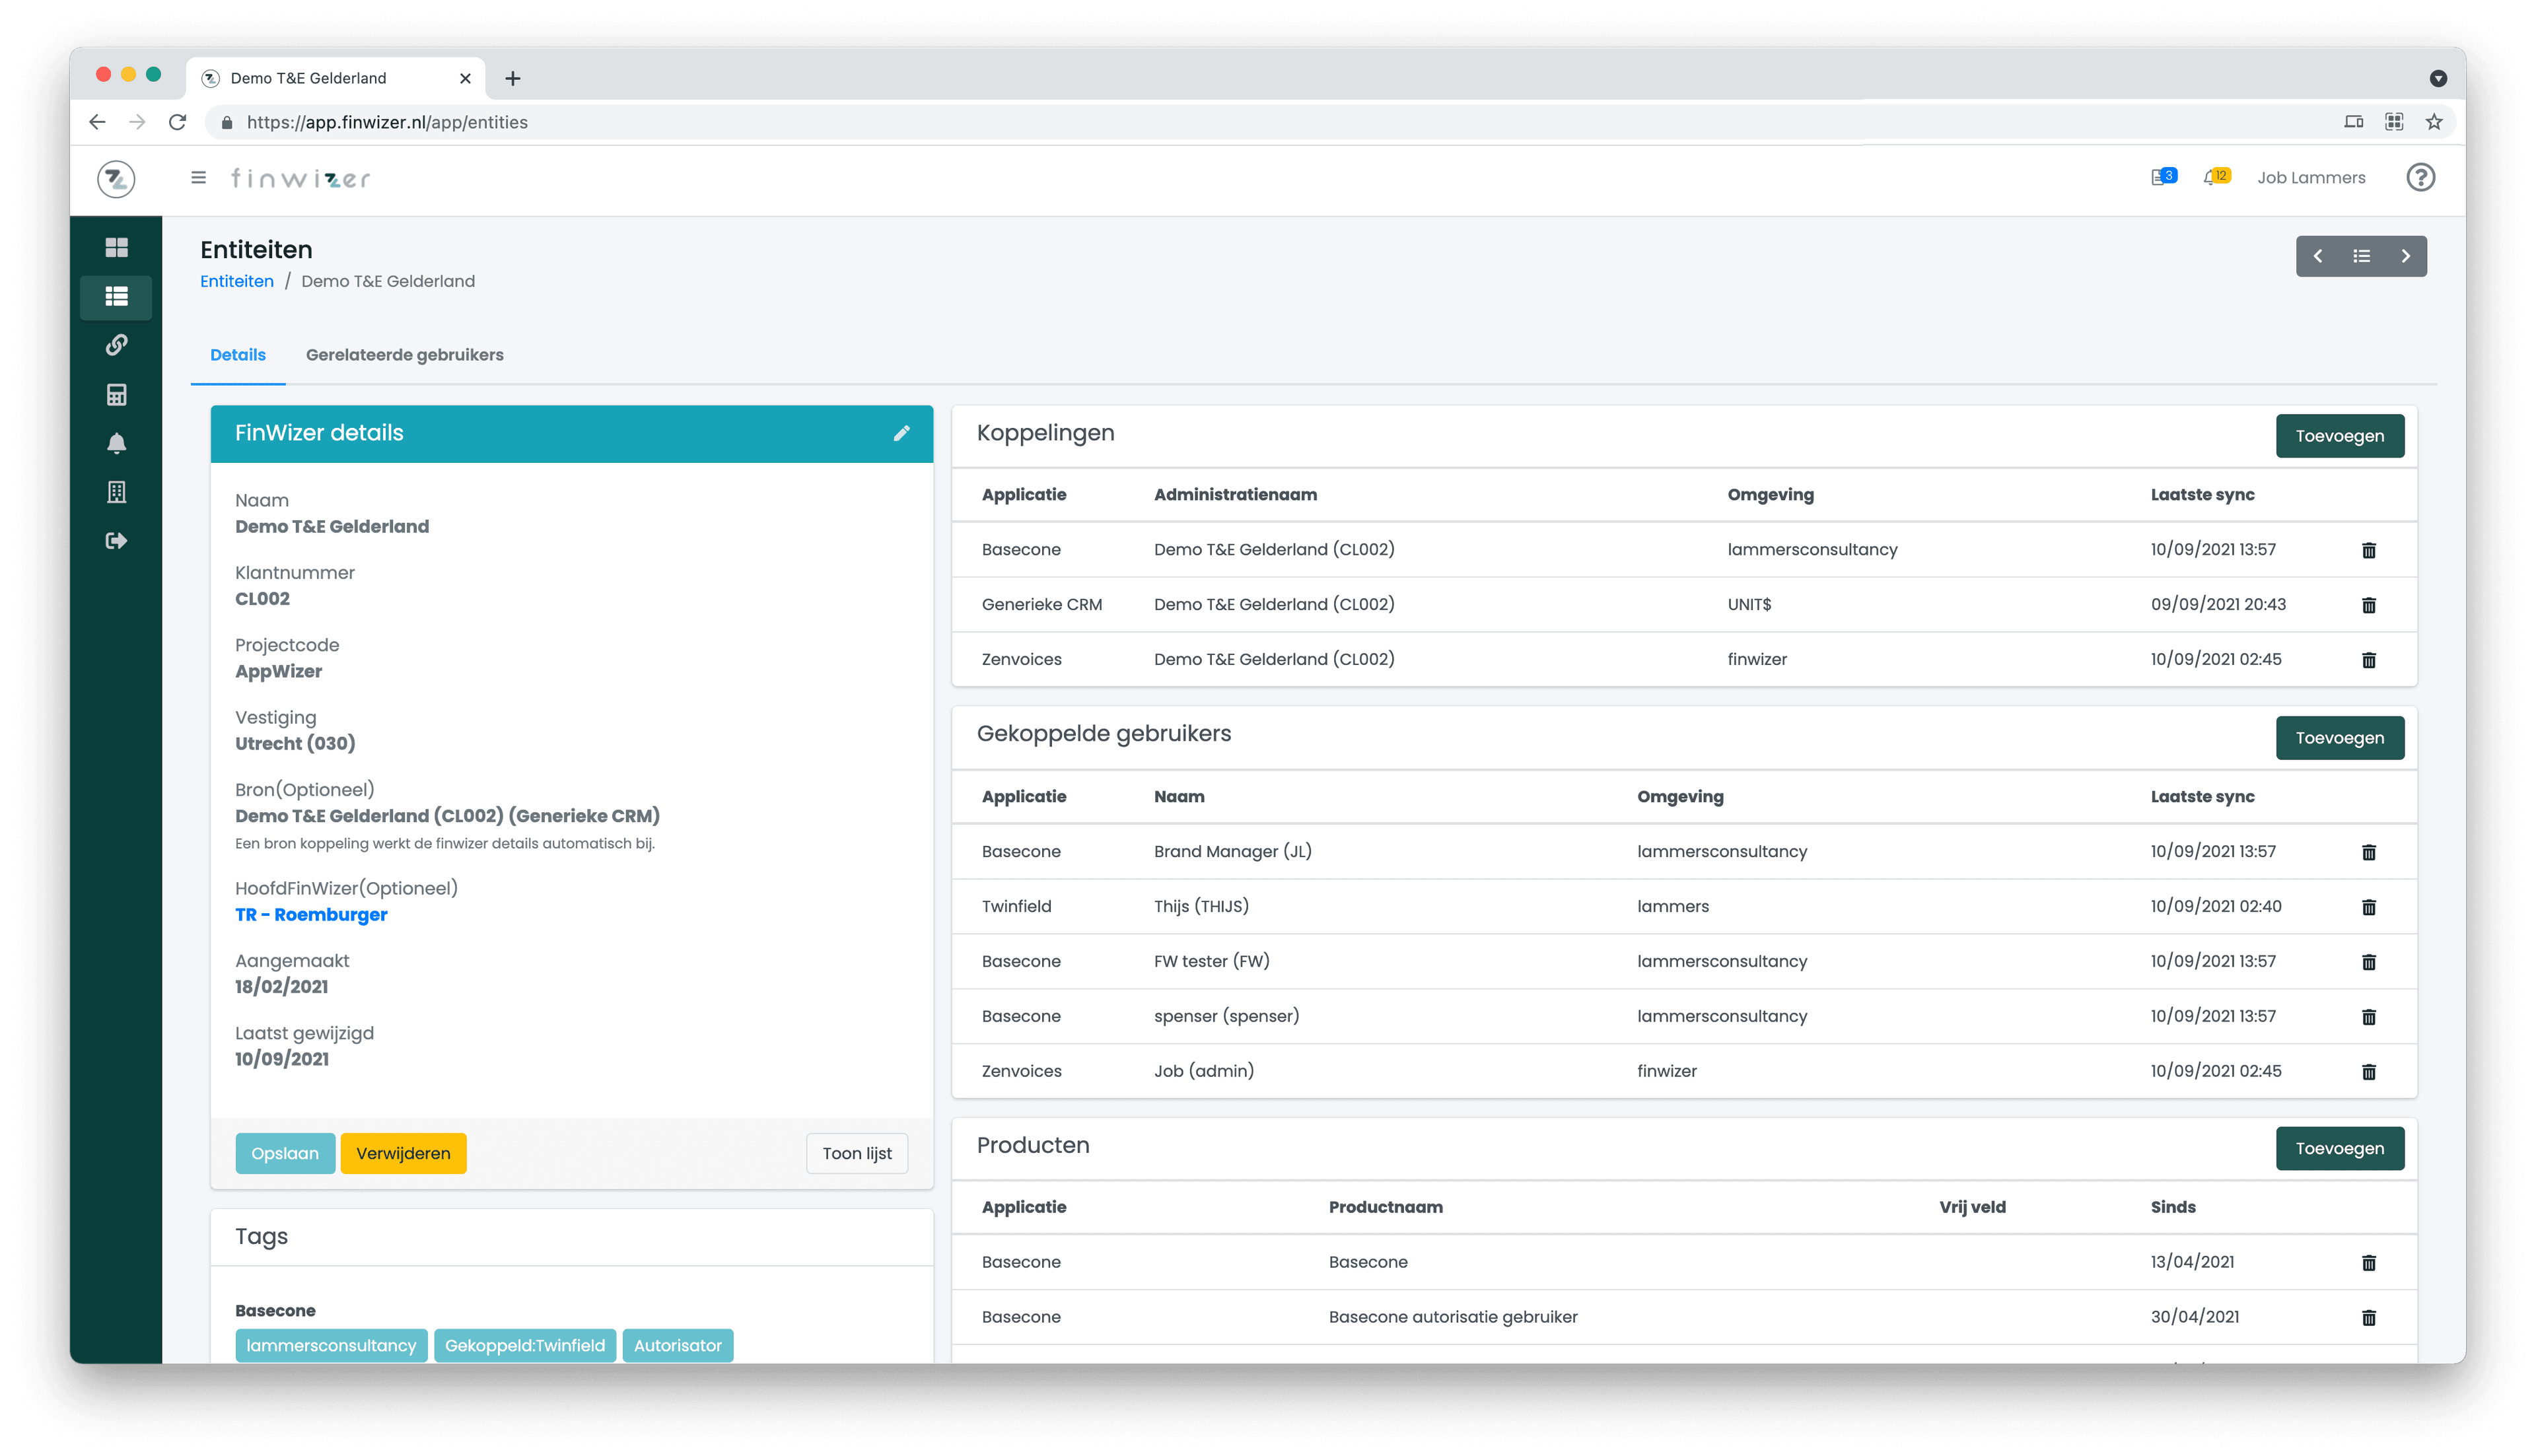Delete the Generieke CRM koppeling row

tap(2368, 605)
